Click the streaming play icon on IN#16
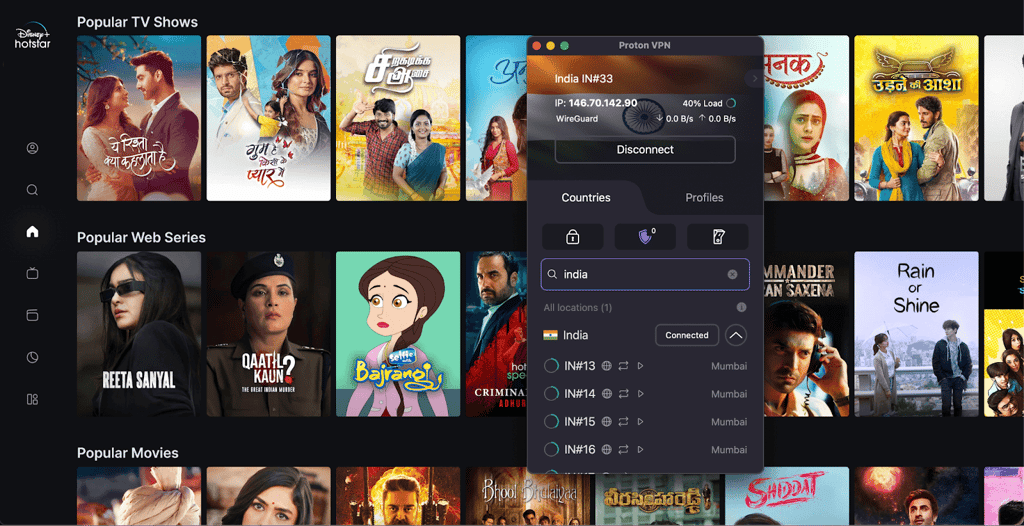 [641, 450]
